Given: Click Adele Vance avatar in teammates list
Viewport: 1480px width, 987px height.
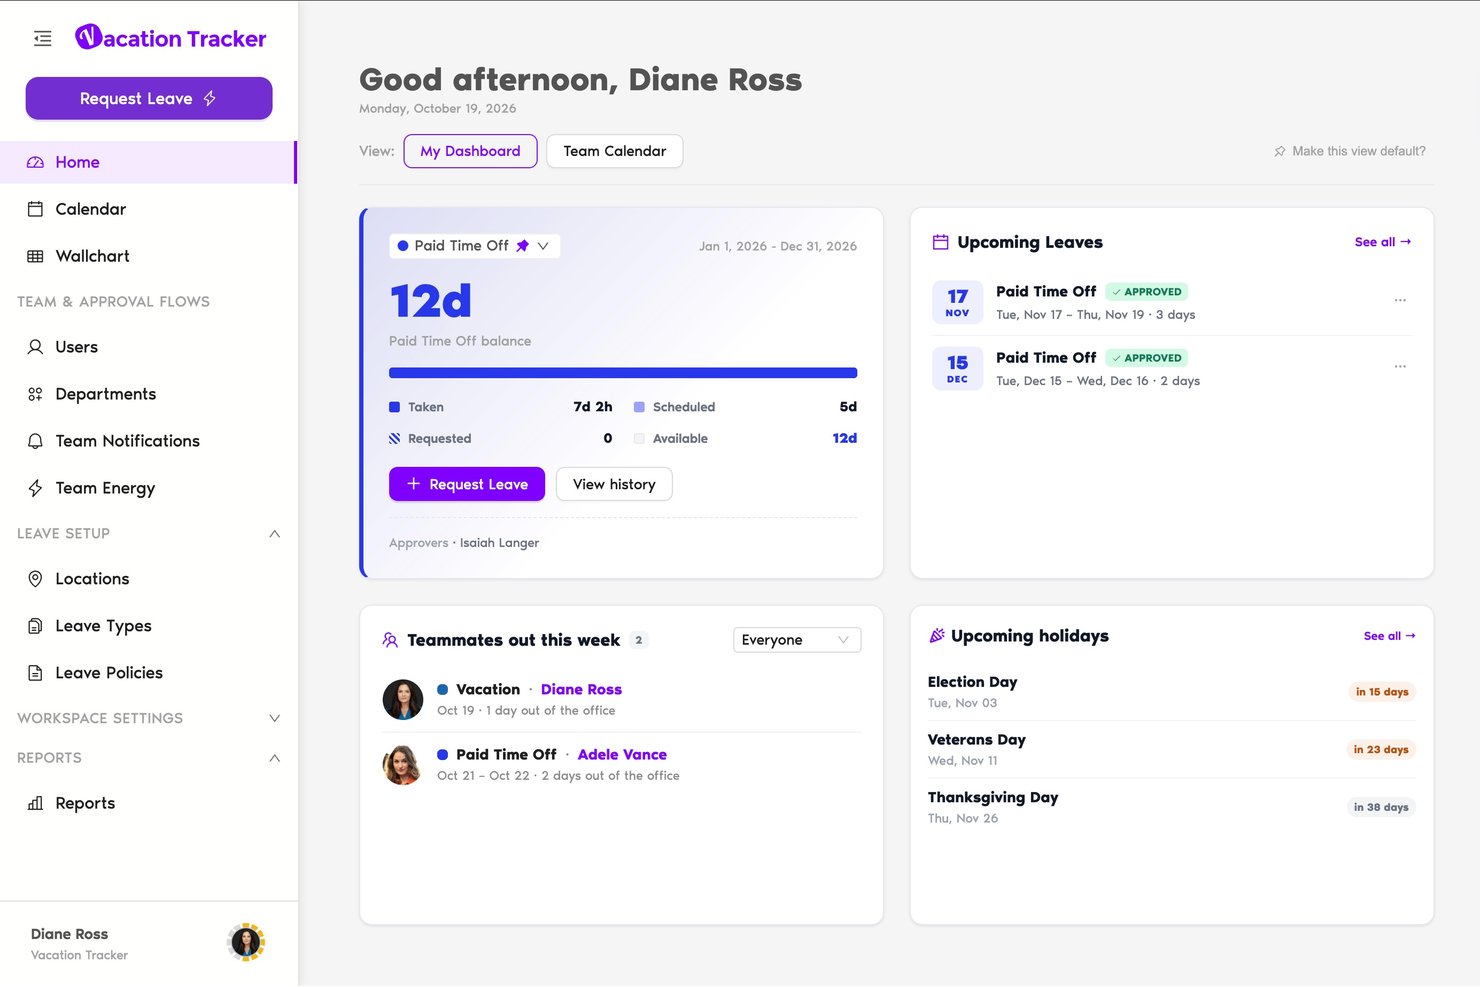Looking at the screenshot, I should (x=403, y=765).
